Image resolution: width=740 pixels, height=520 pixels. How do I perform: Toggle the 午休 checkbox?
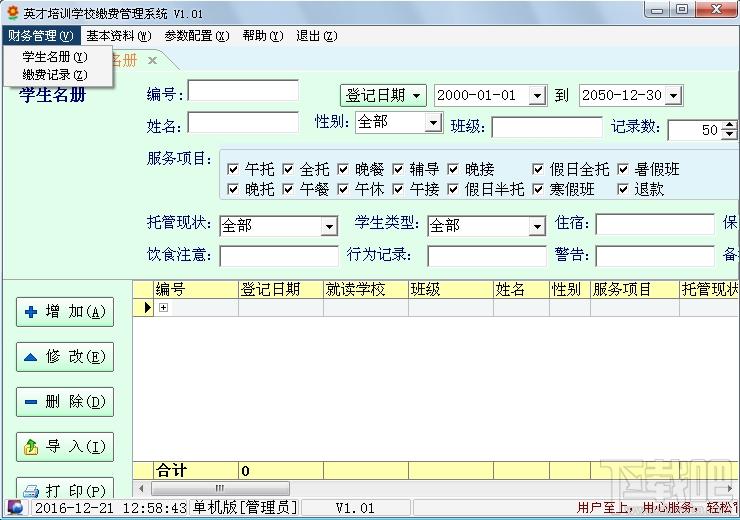[x=343, y=189]
